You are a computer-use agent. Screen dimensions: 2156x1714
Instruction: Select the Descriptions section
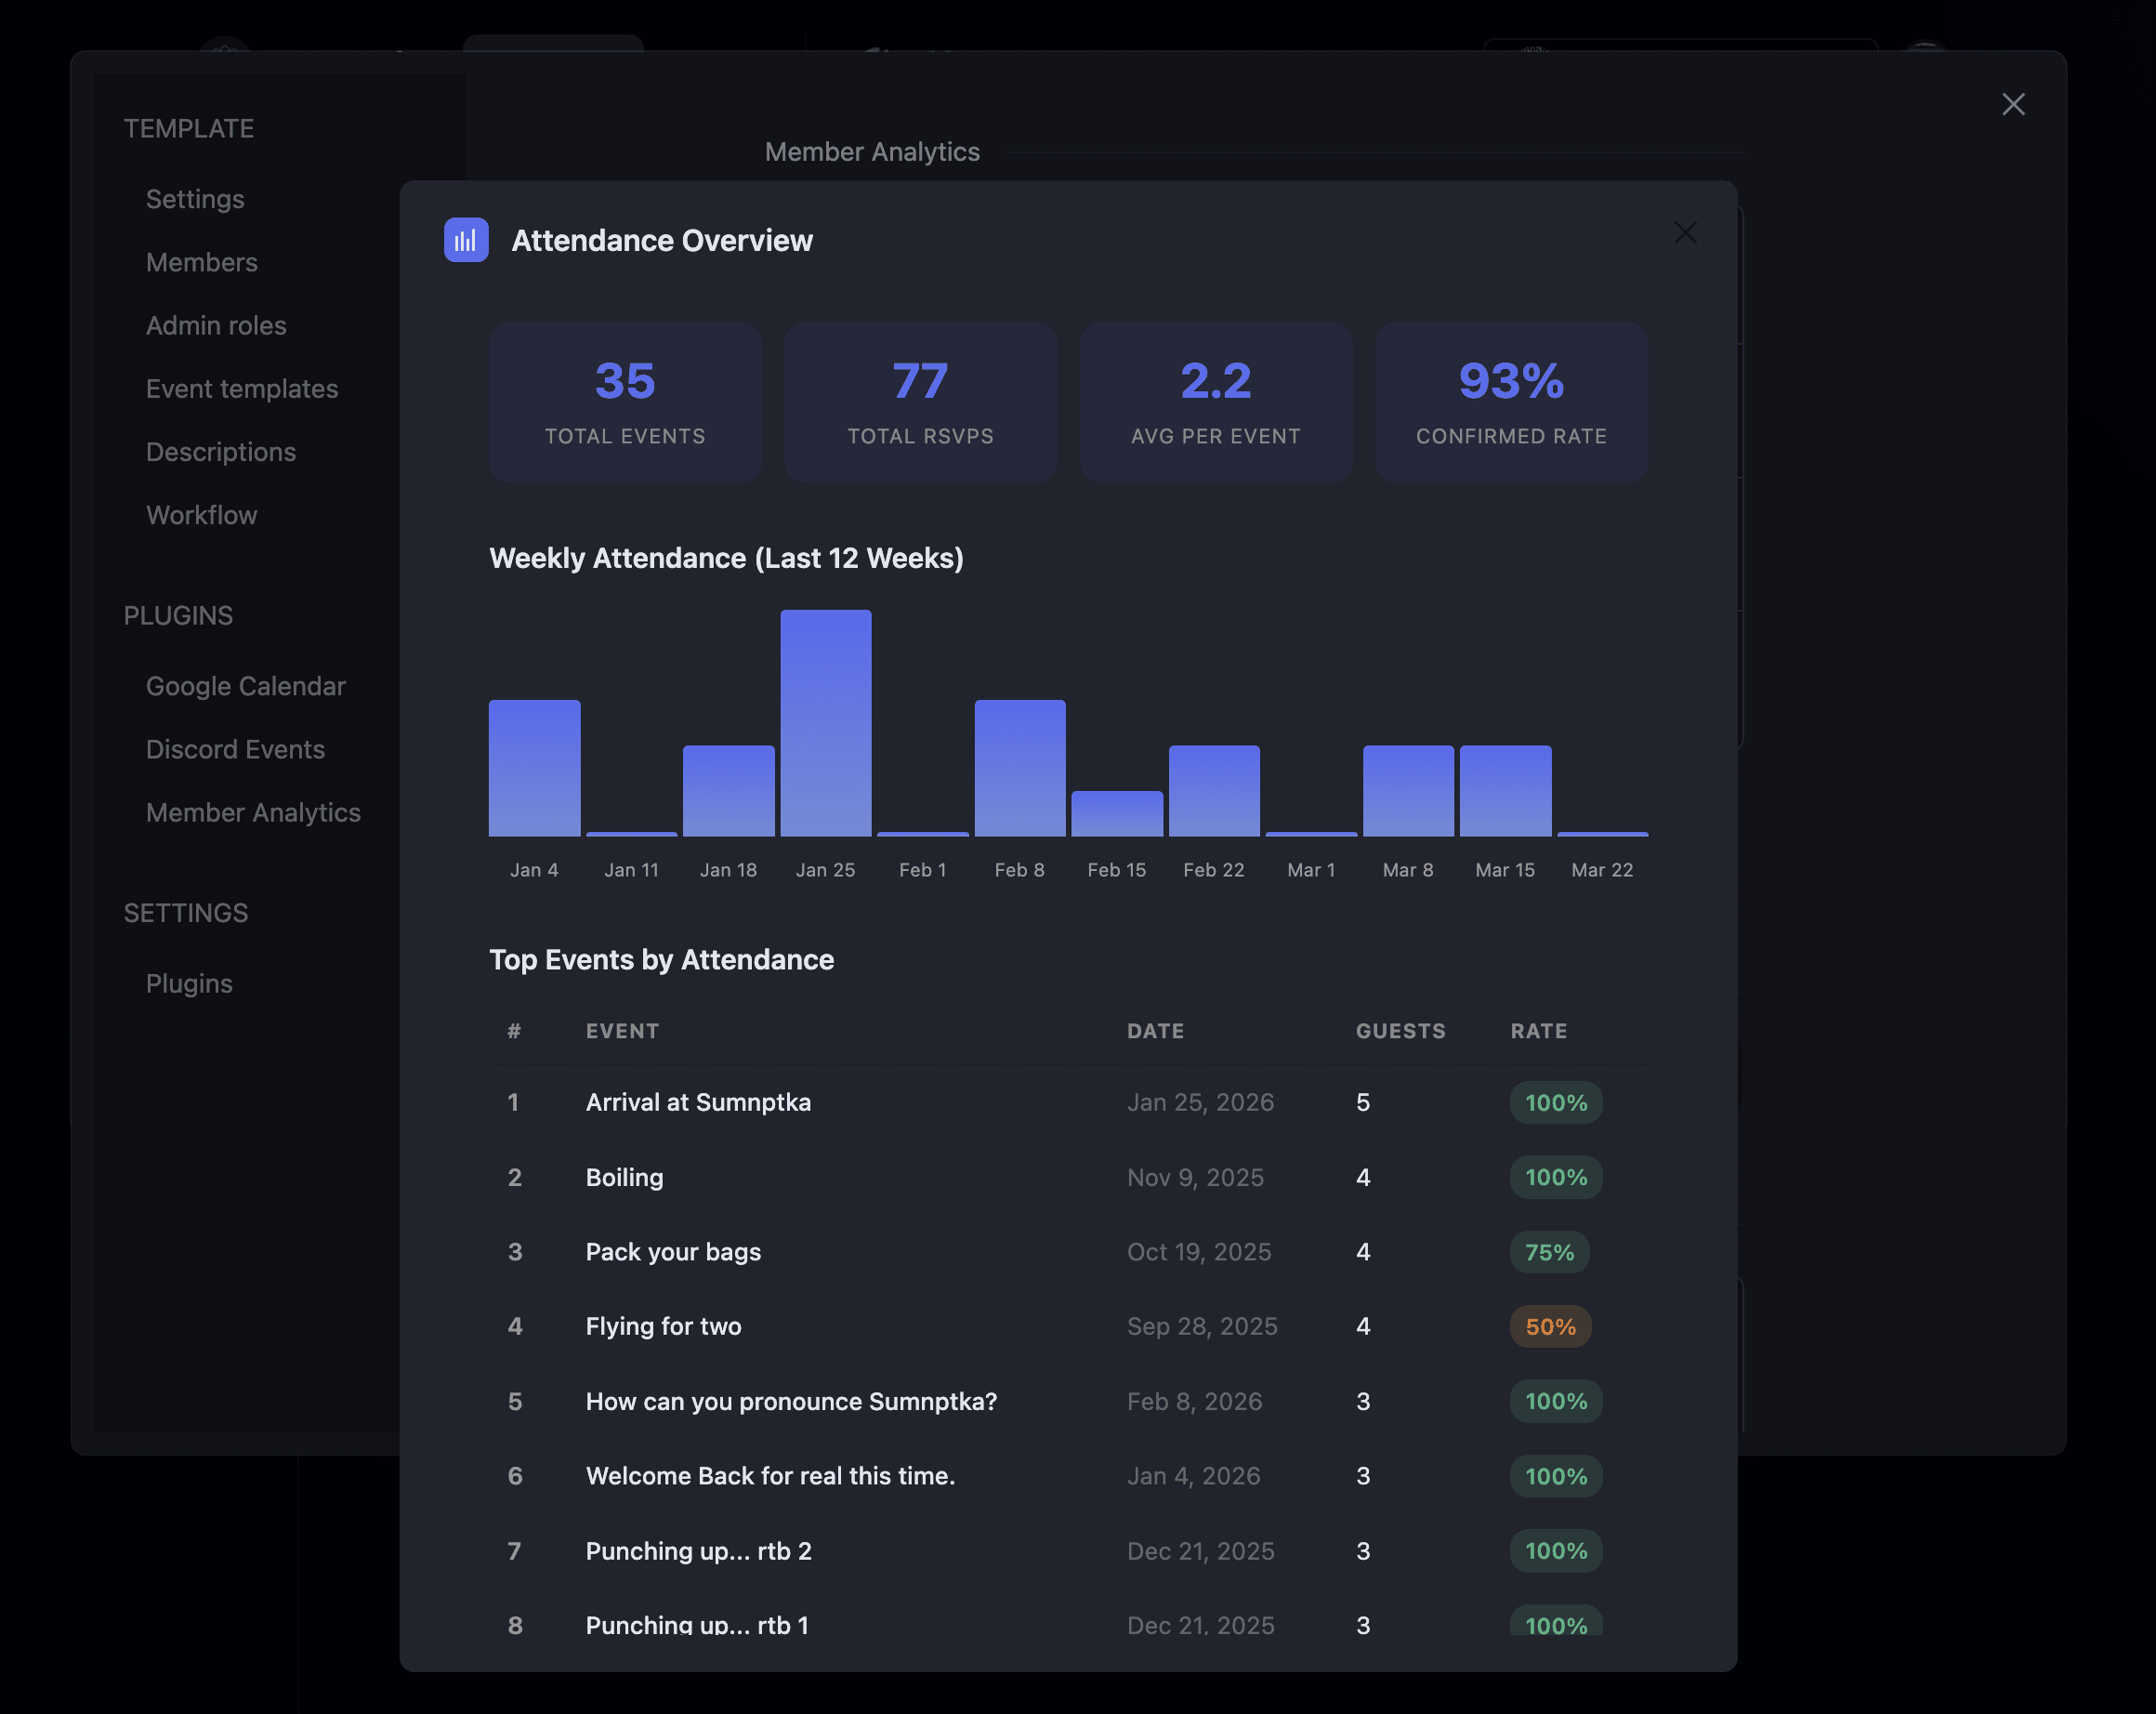click(x=221, y=452)
